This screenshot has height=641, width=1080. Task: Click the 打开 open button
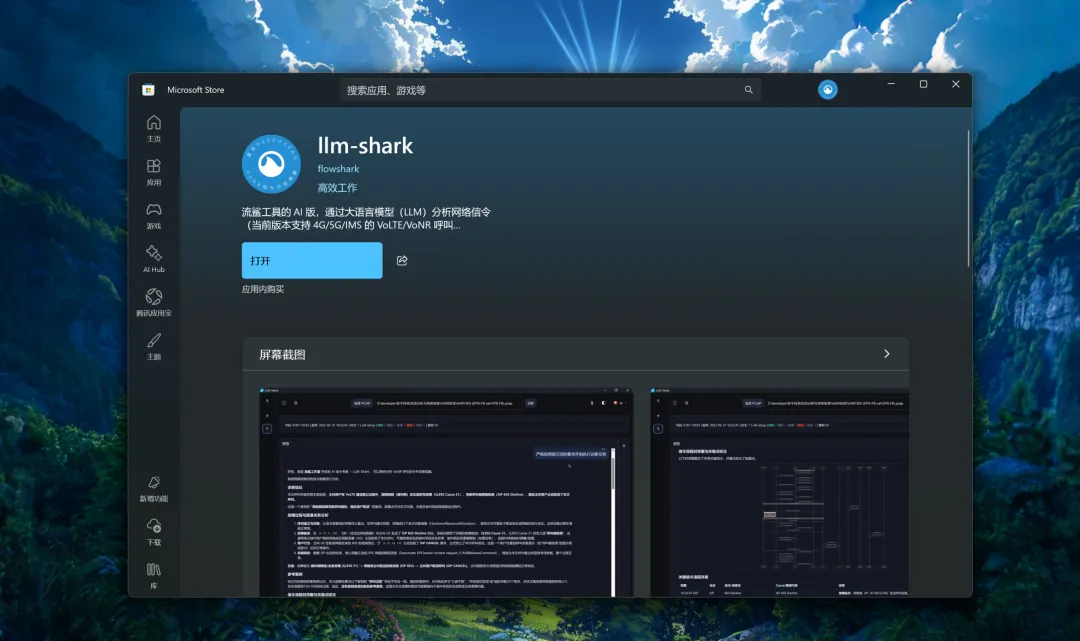312,260
